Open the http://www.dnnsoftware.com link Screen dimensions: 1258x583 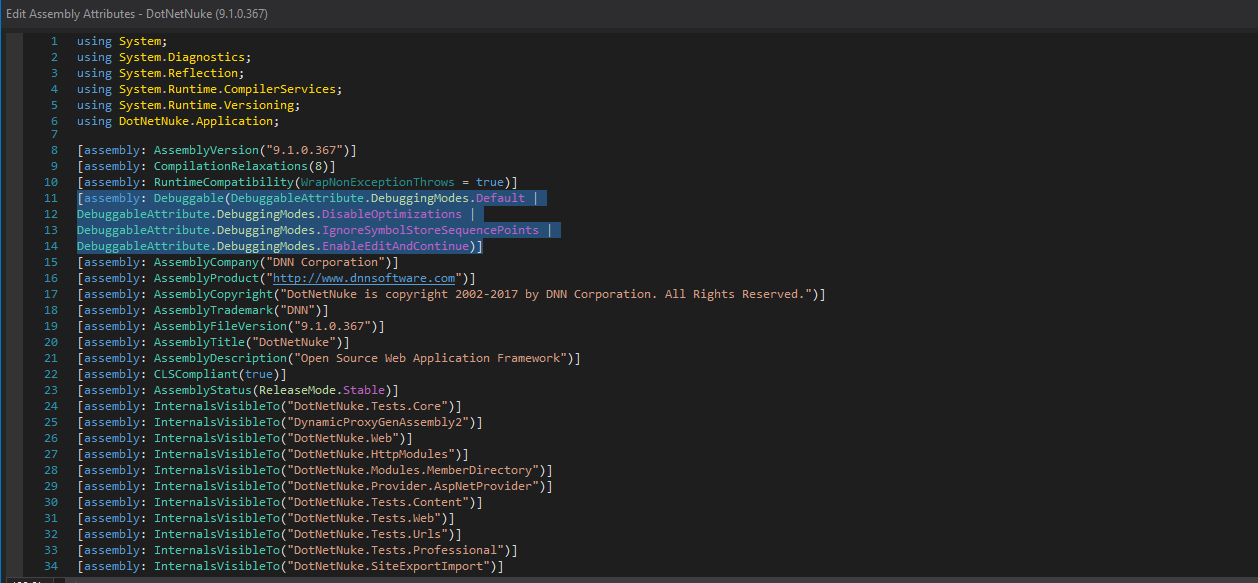pos(364,278)
